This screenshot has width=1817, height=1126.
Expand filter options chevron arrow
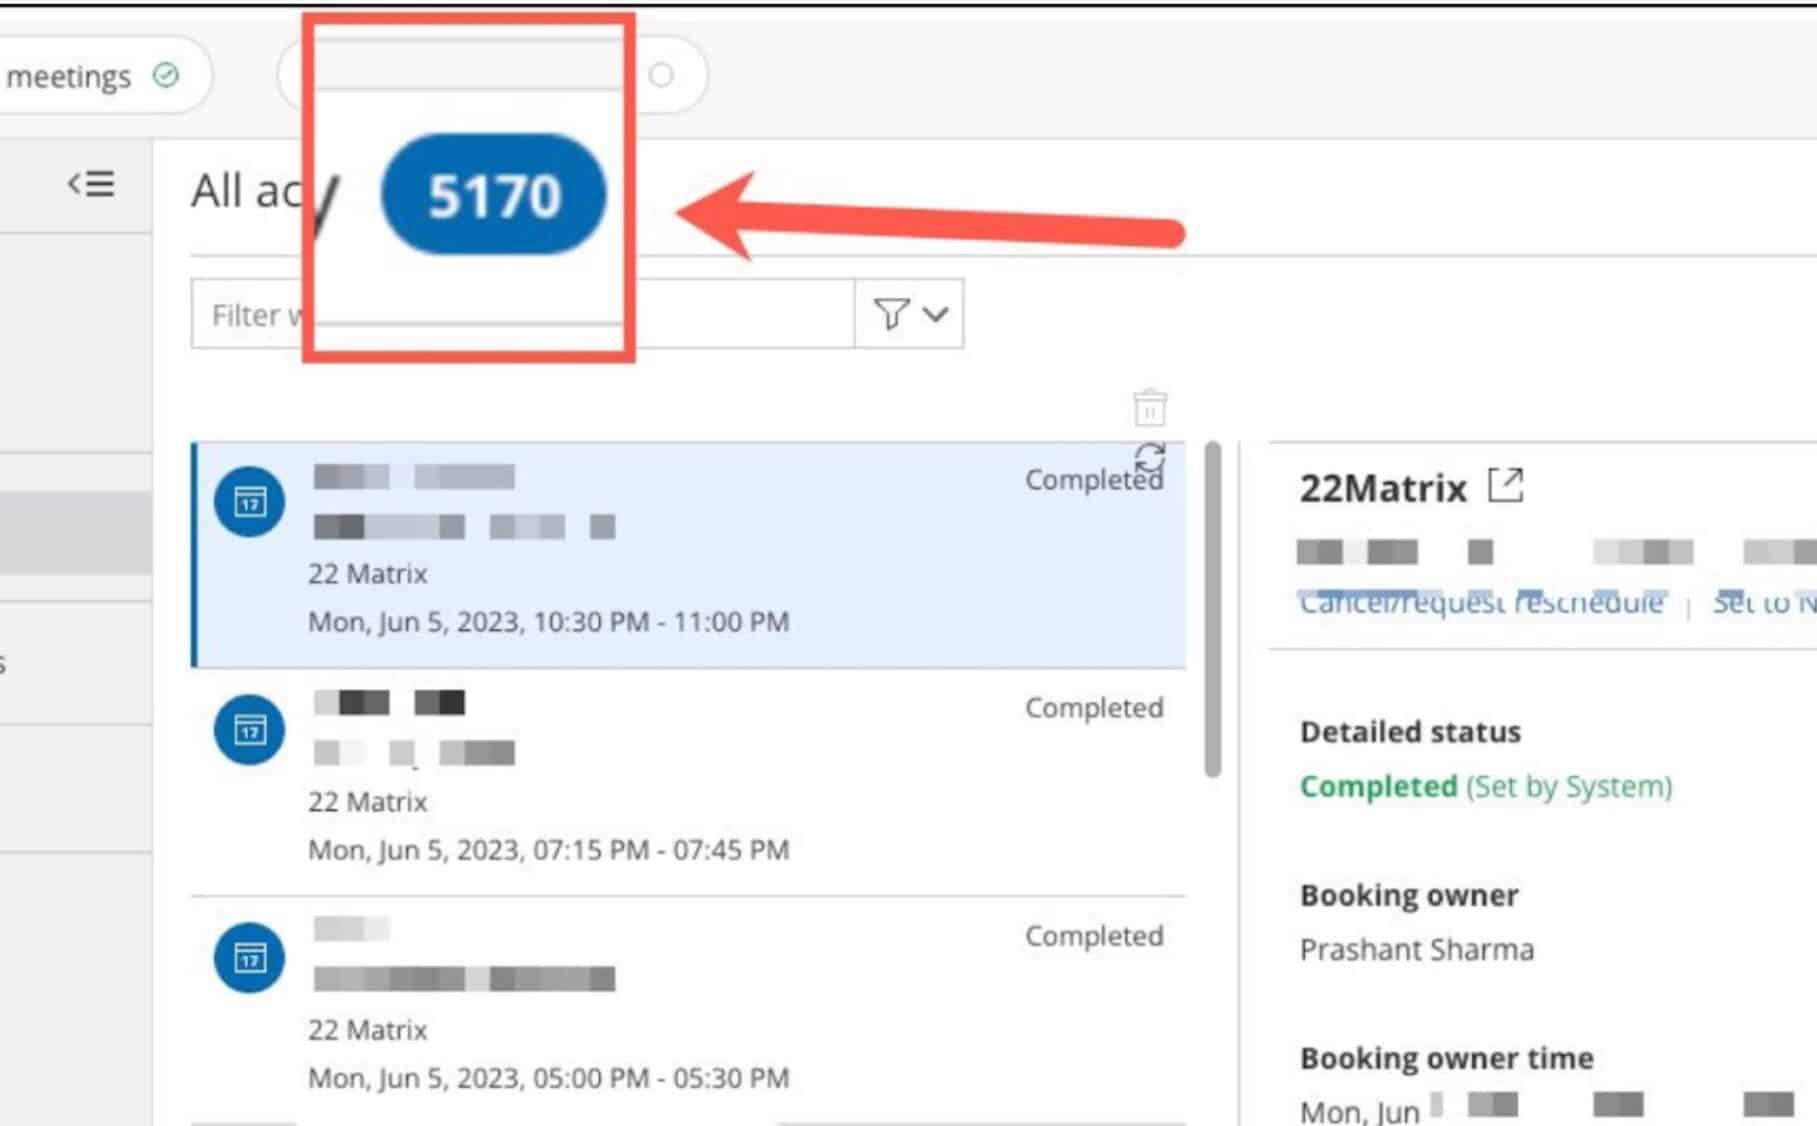[x=936, y=314]
